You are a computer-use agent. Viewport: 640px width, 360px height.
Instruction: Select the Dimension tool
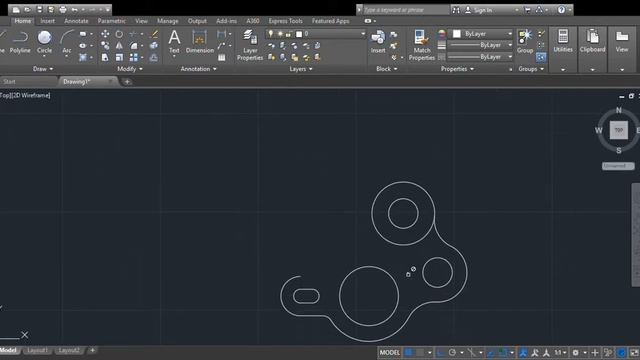[x=200, y=42]
